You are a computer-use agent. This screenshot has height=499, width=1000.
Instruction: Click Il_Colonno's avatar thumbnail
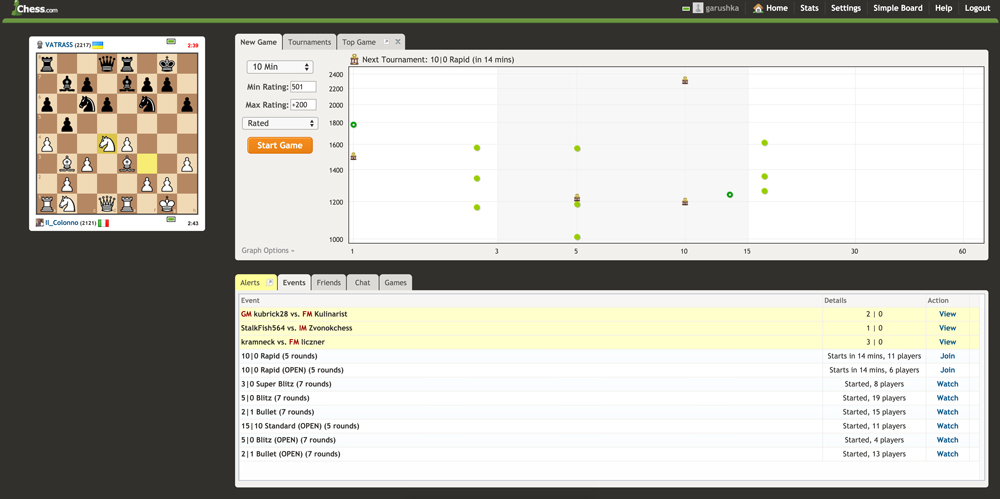click(x=40, y=223)
